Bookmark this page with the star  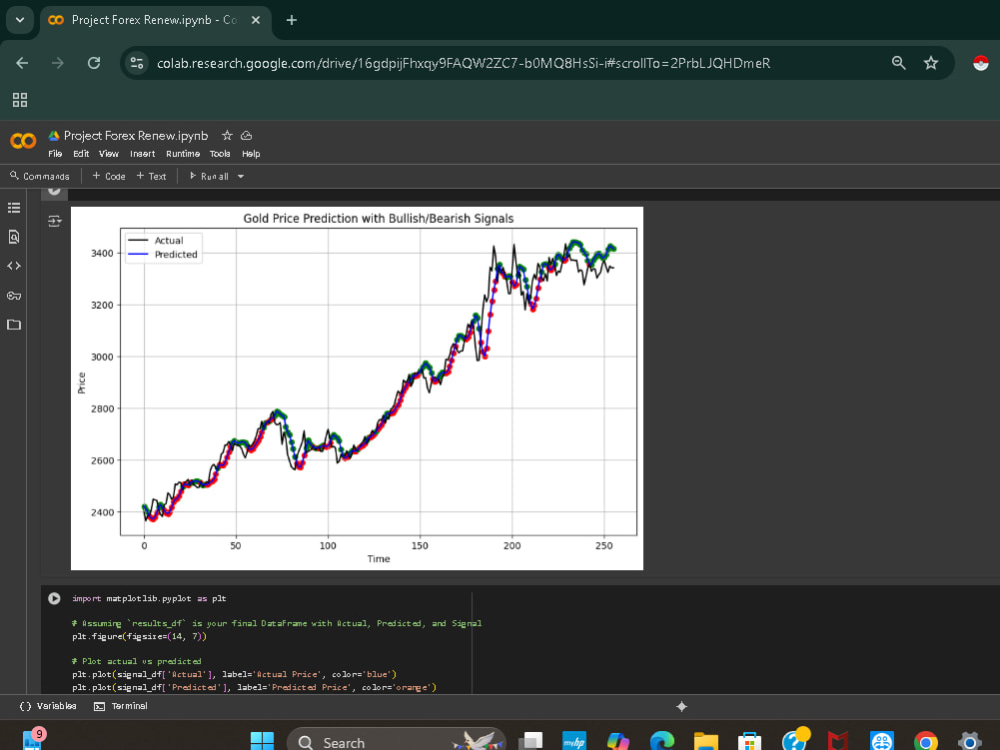(931, 62)
